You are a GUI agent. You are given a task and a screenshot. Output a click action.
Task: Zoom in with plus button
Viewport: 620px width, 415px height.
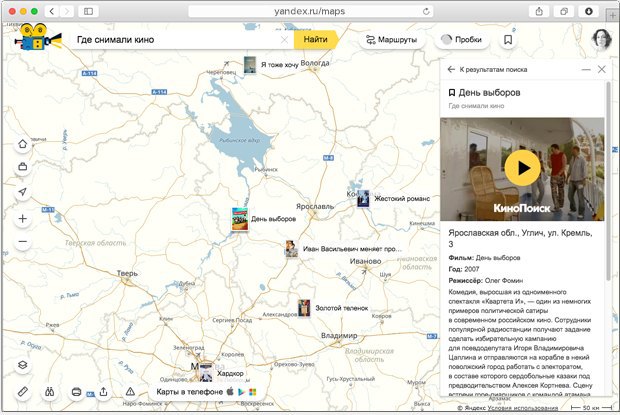tap(23, 219)
